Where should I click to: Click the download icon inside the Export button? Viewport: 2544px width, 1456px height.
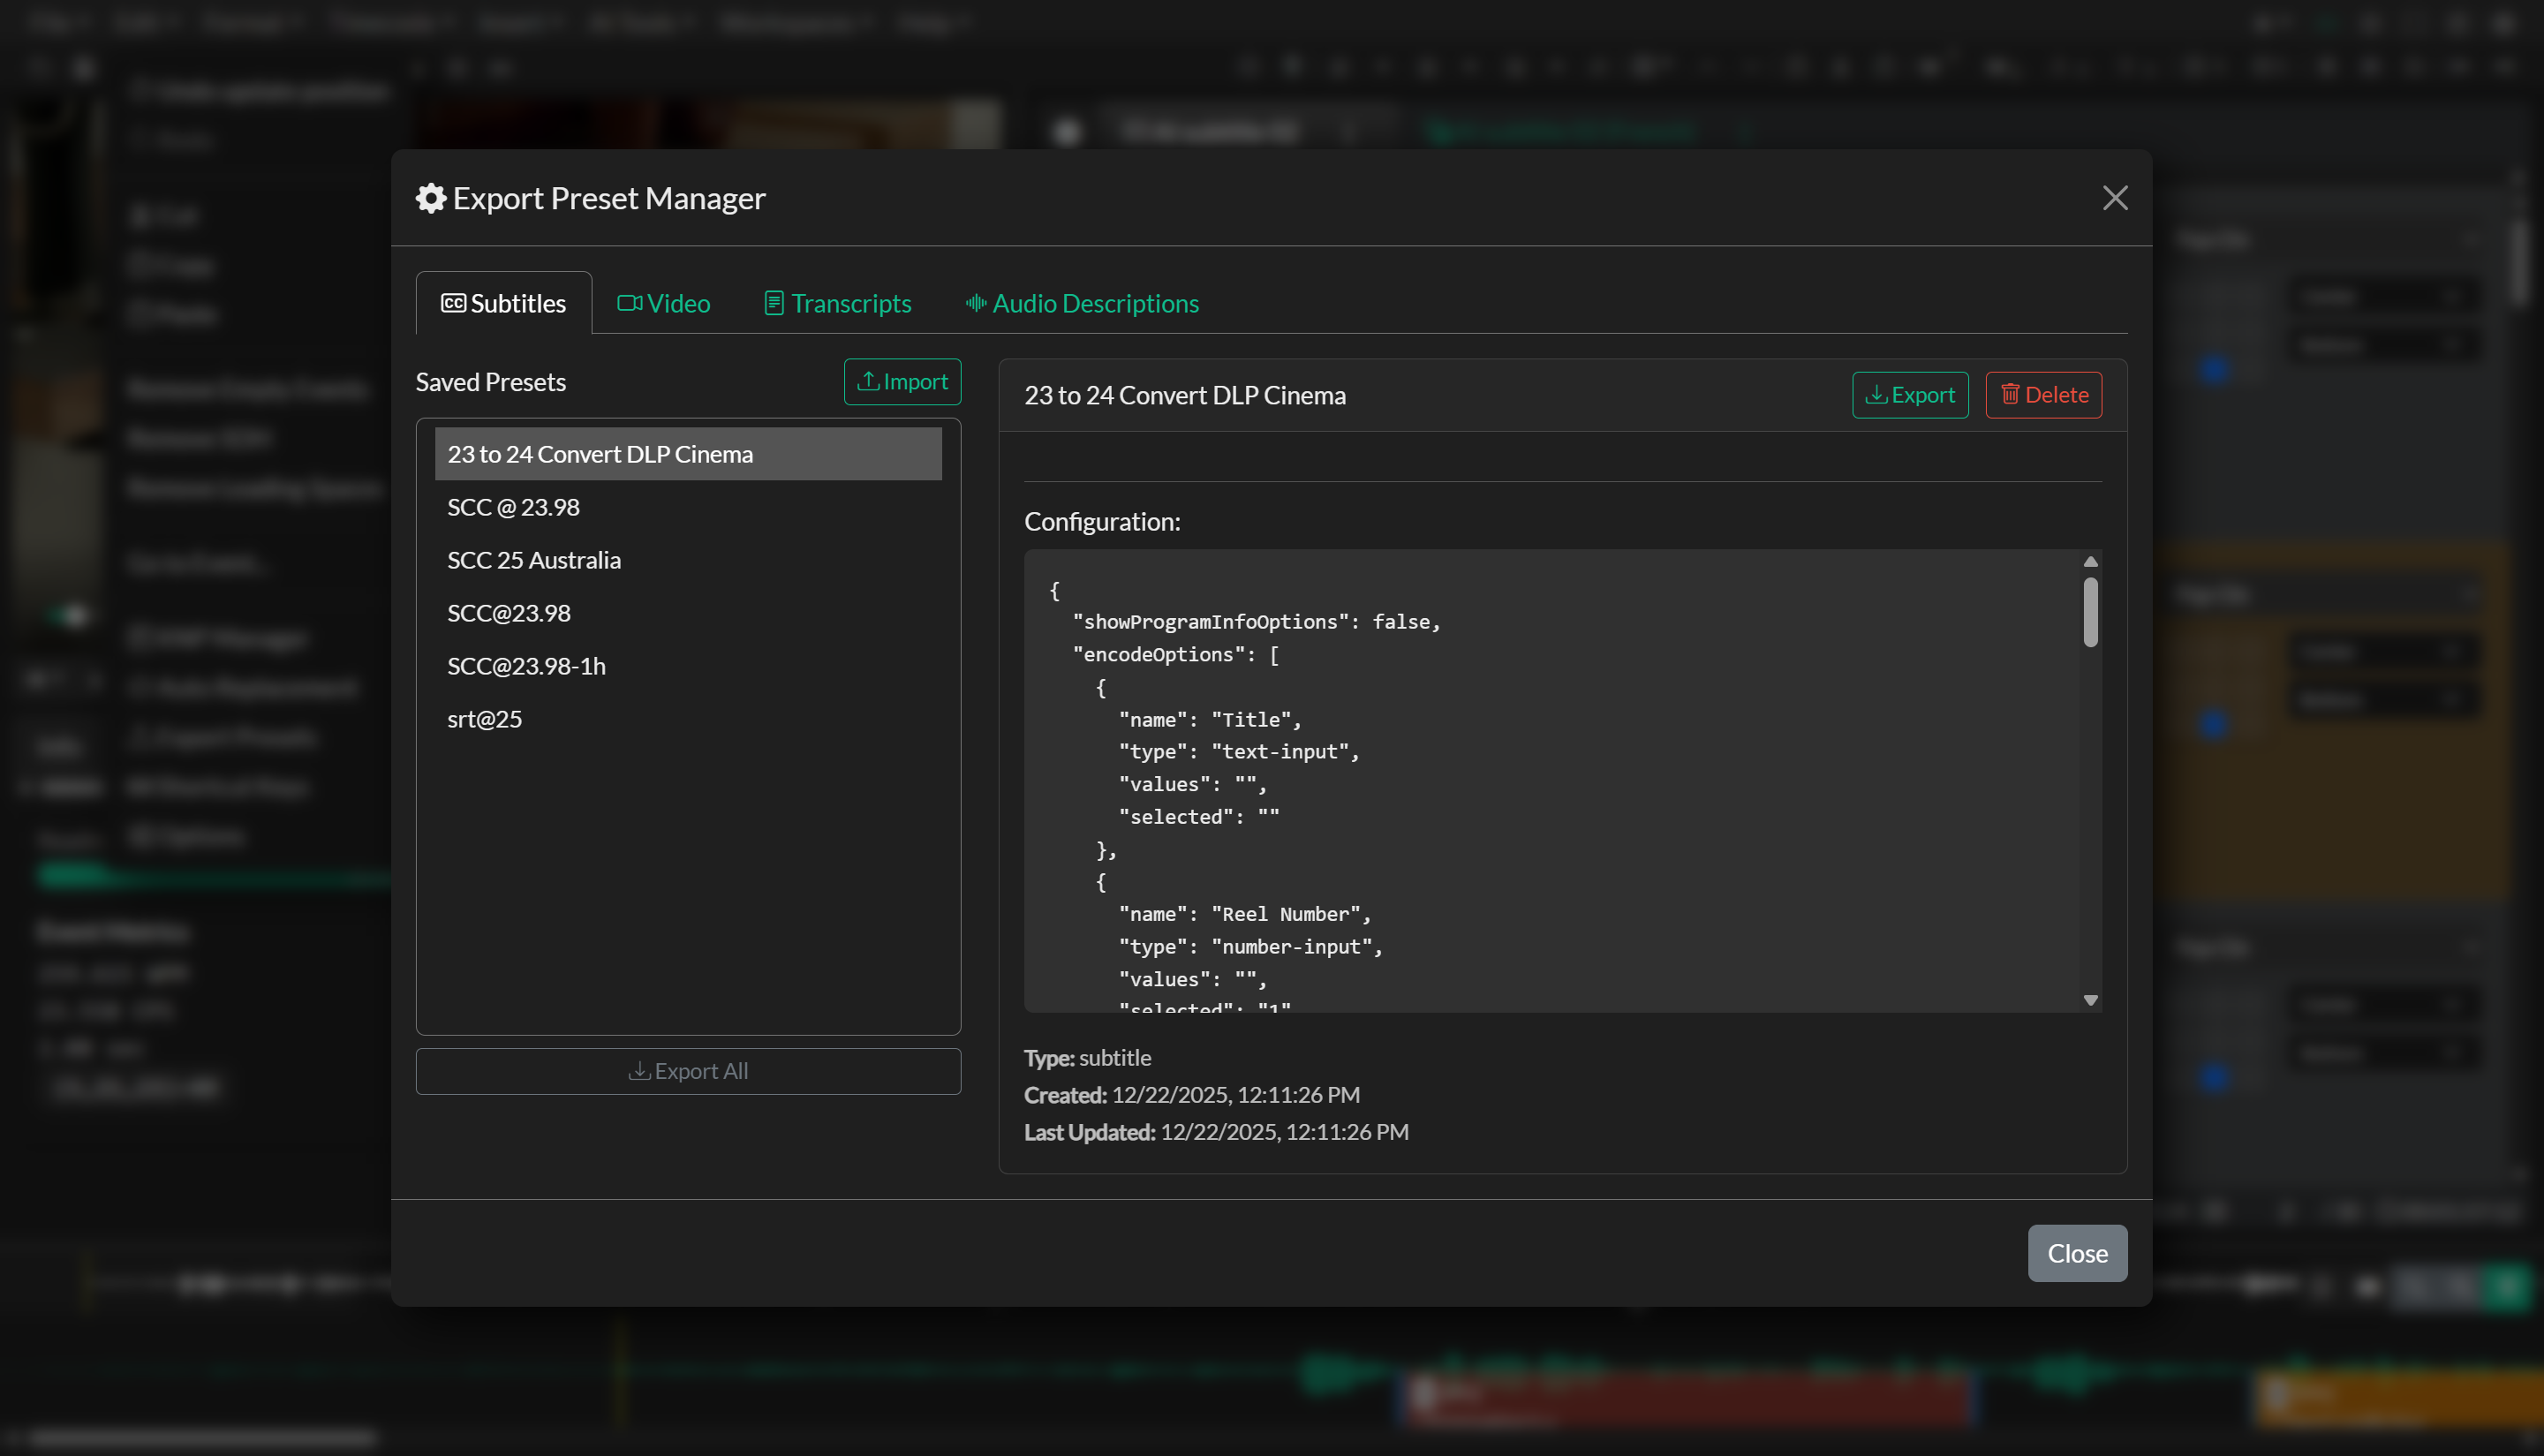1878,395
